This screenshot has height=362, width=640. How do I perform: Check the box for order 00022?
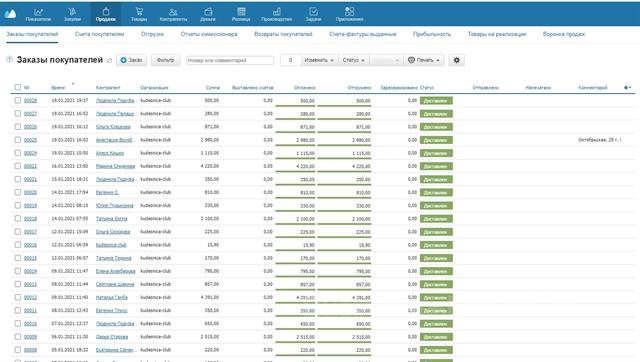[x=18, y=166]
